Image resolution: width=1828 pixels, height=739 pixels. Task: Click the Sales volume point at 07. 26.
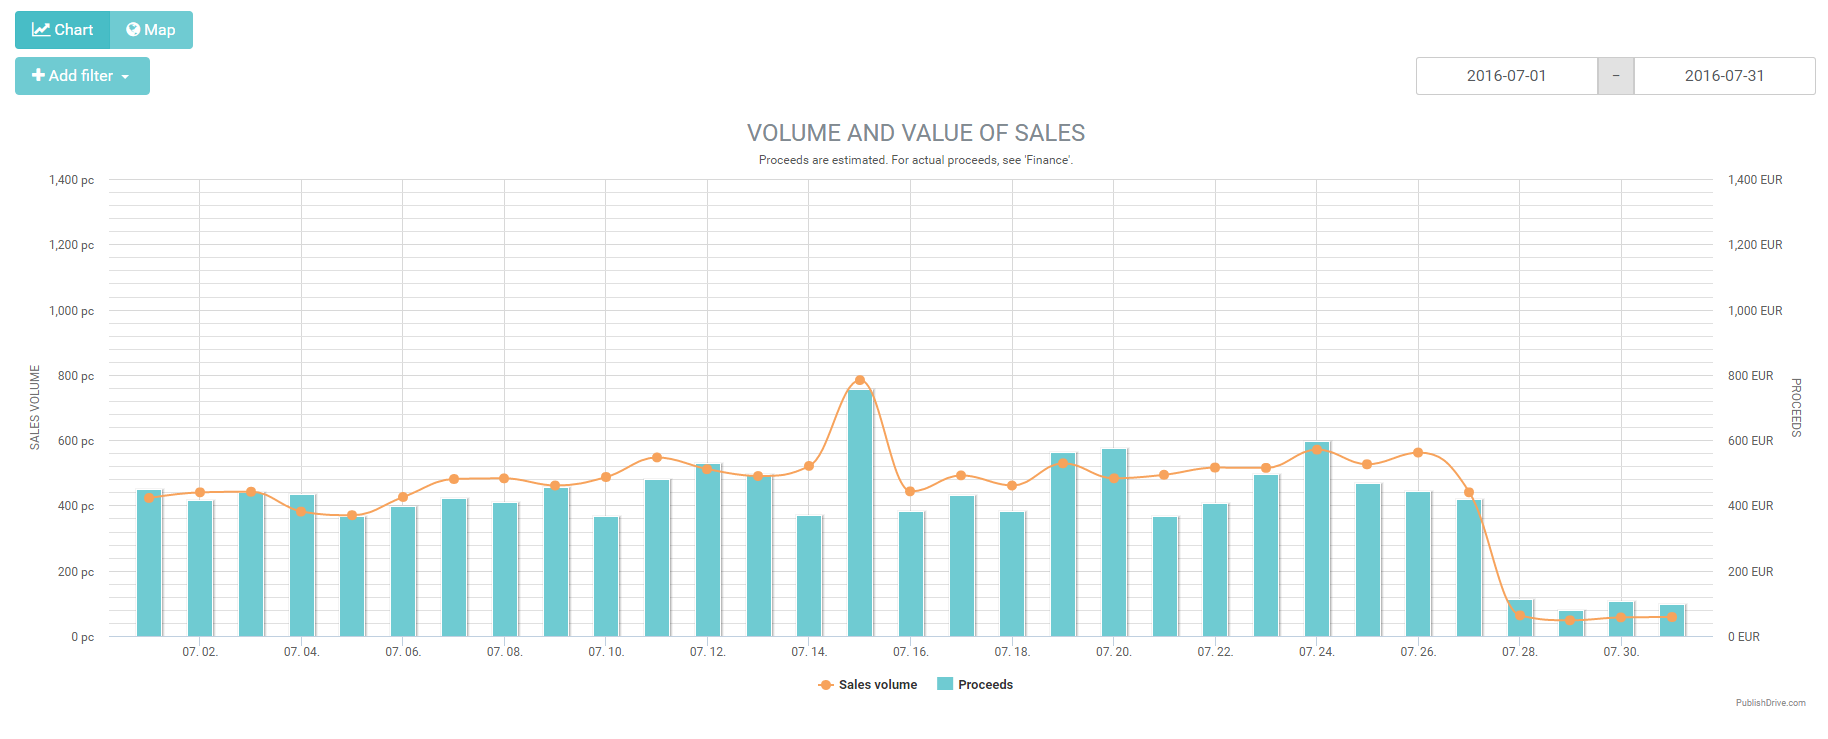point(1418,453)
